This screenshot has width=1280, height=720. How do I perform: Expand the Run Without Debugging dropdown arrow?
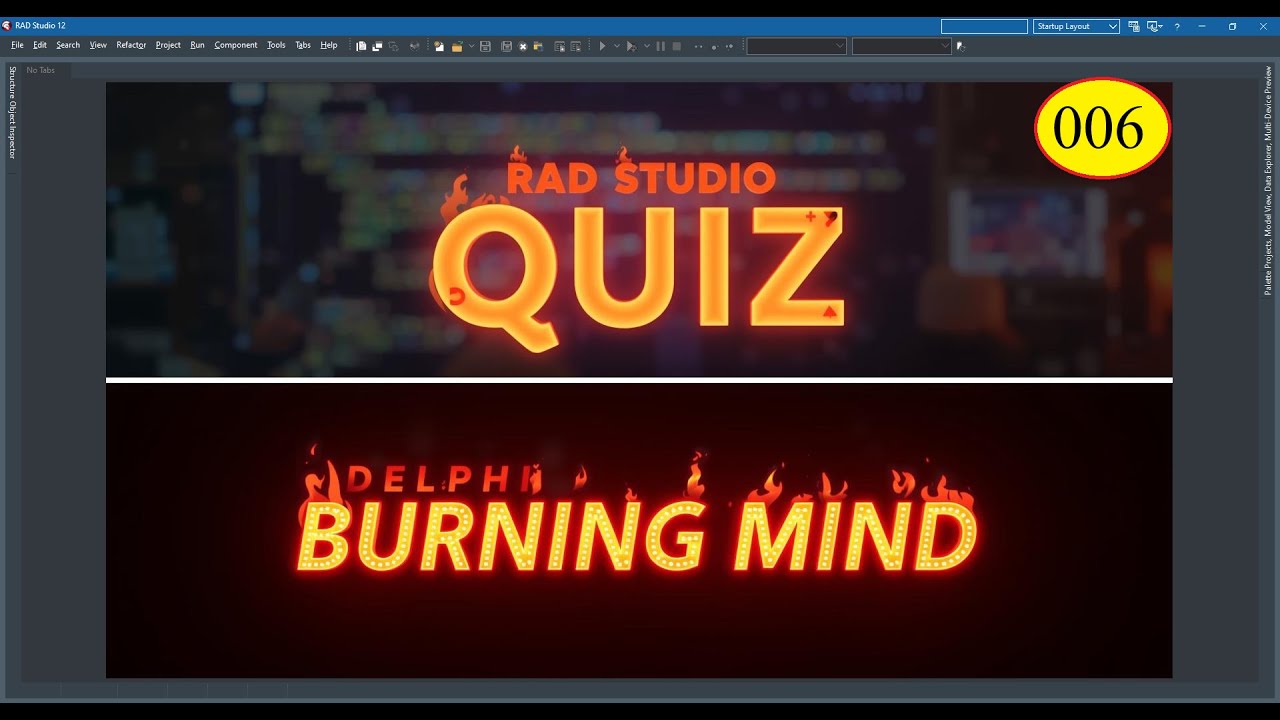pos(646,46)
